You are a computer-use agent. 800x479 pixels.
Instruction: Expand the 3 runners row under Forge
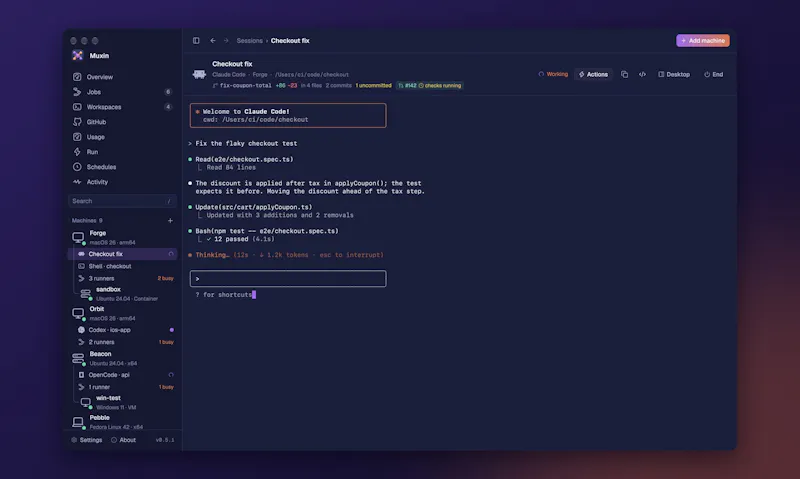(x=122, y=279)
